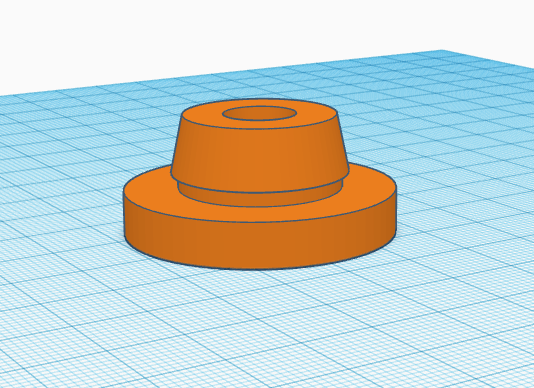Screen dimensions: 534x388
Task: Click the bottom front edge of base disc
Action: tap(260, 268)
